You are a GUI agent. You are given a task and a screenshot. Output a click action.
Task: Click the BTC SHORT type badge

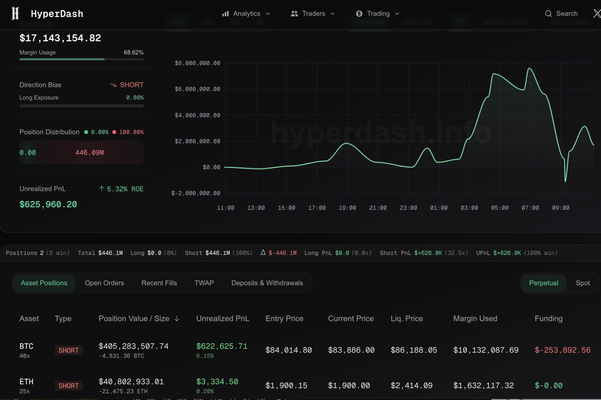coord(68,350)
